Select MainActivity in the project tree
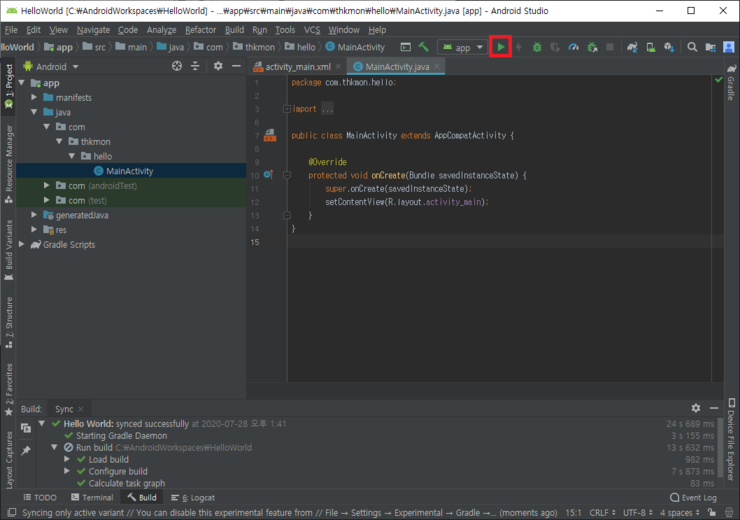Viewport: 740px width, 520px height. click(x=129, y=171)
